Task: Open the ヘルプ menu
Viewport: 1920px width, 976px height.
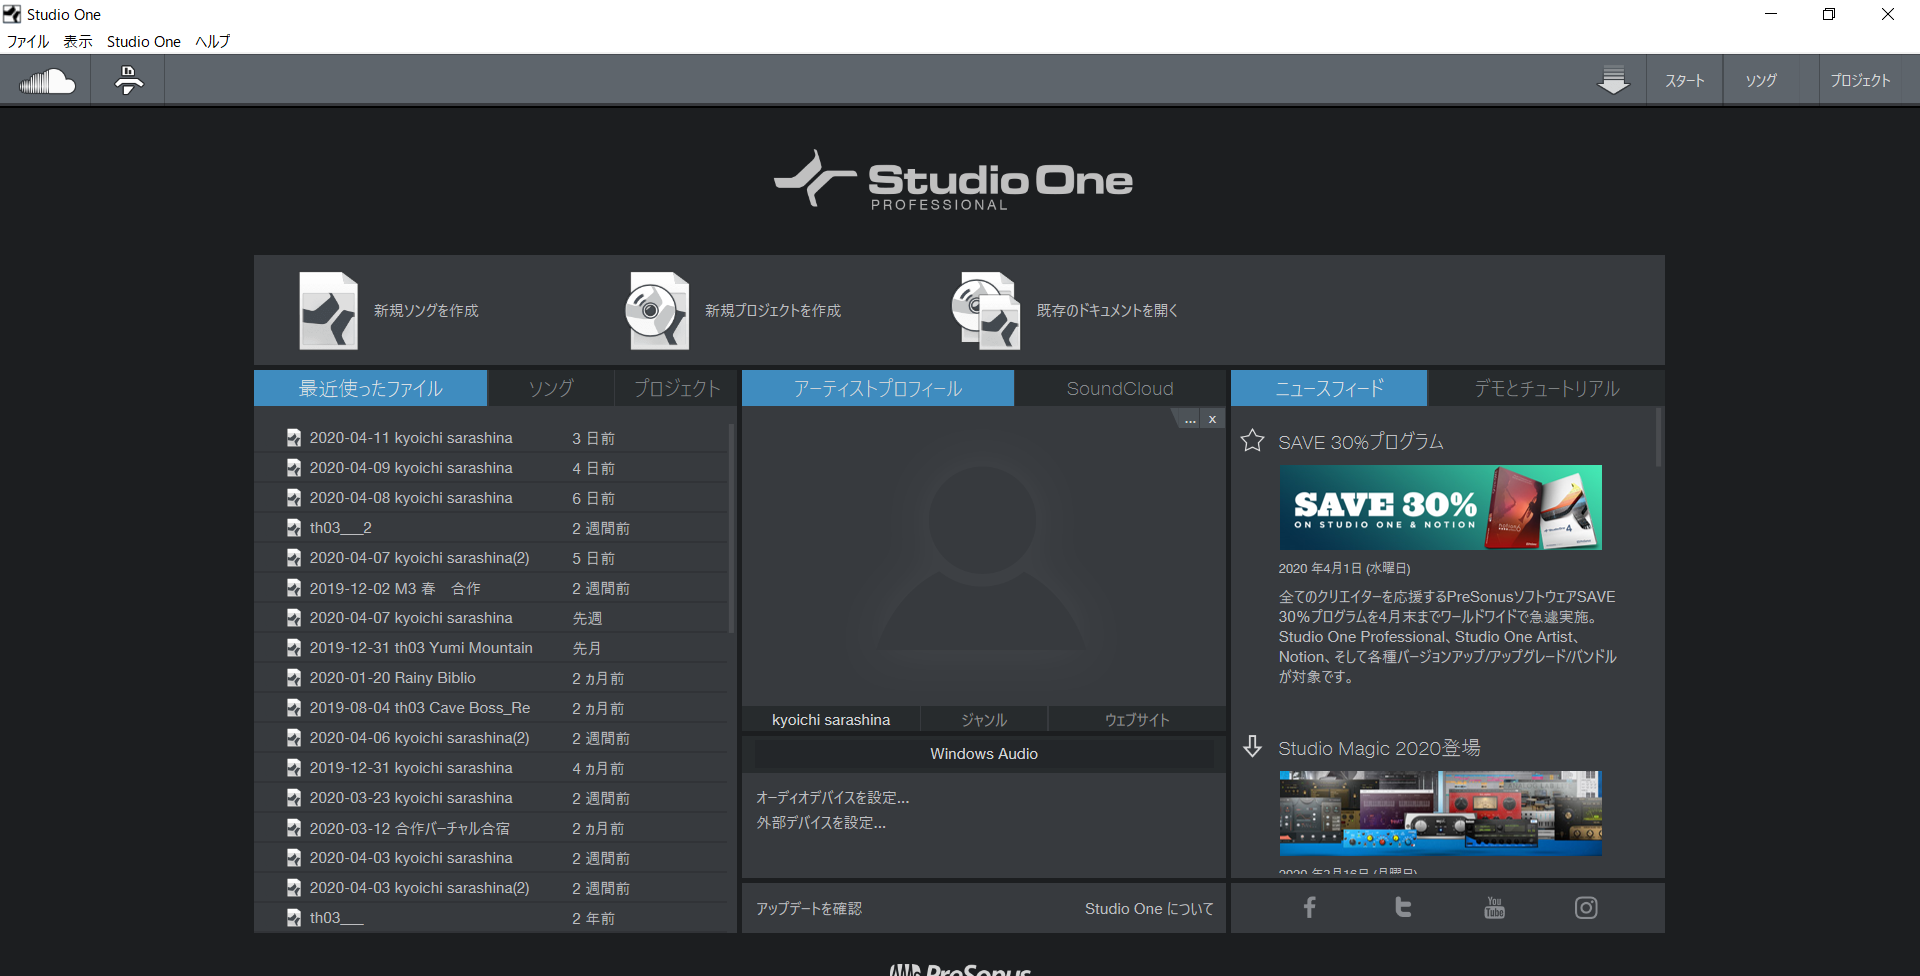Action: click(212, 41)
